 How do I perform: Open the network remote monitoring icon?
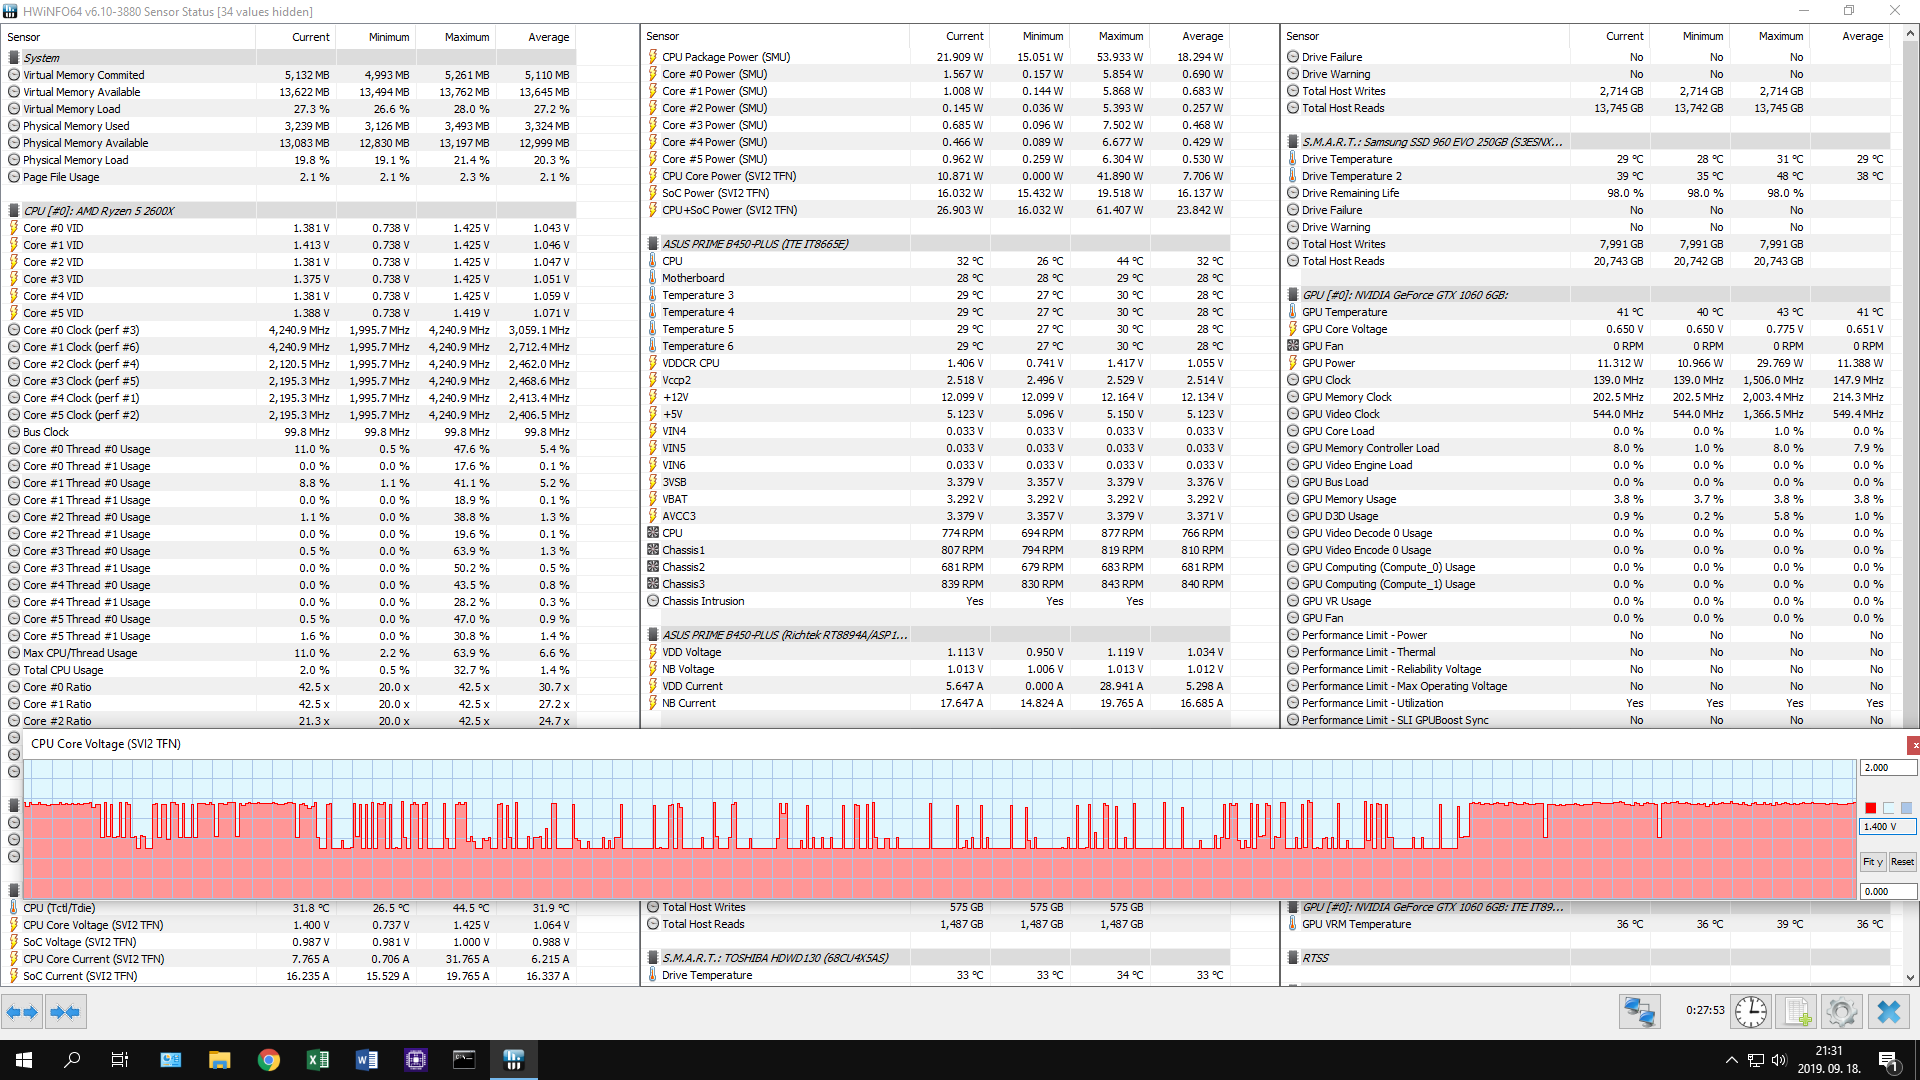(x=1639, y=1012)
